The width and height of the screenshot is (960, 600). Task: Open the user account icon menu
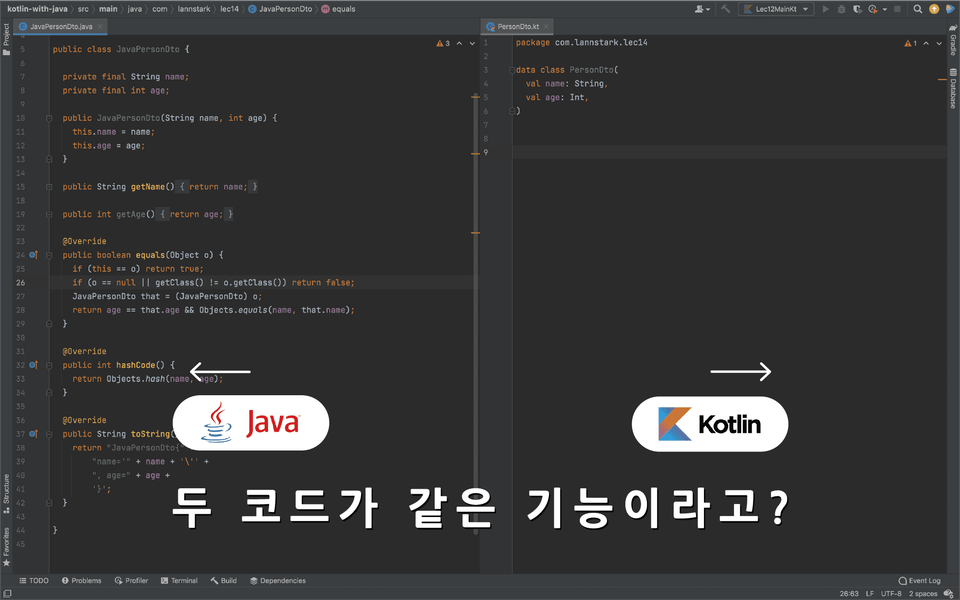702,9
